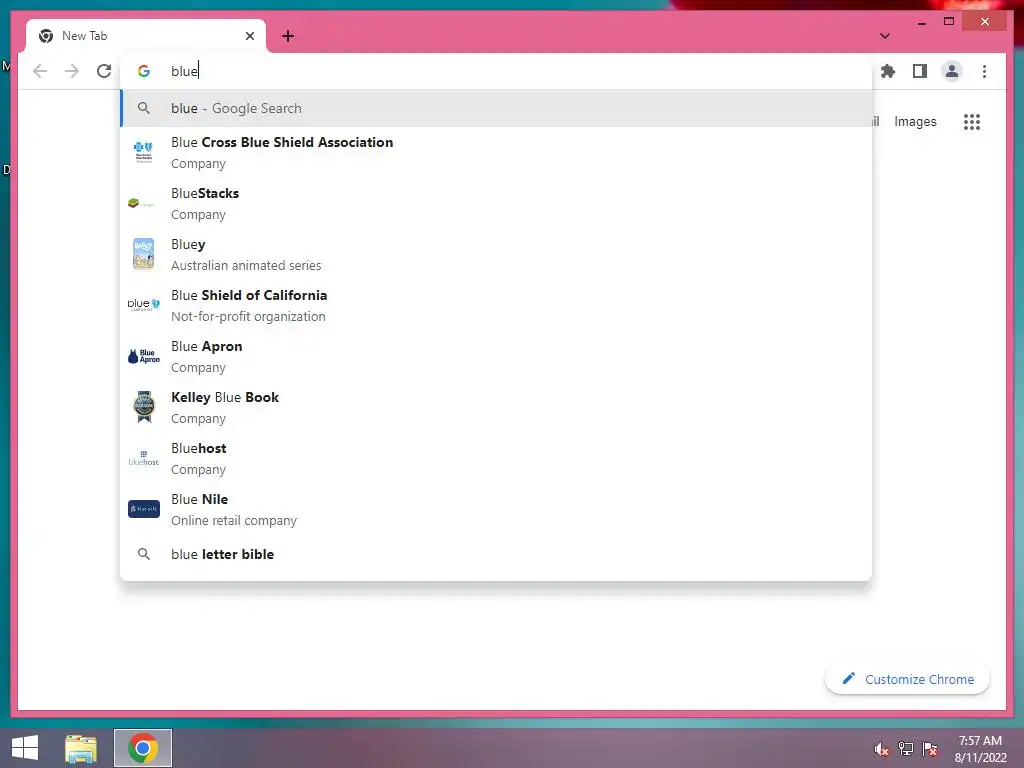Open the Google apps grid icon

click(x=972, y=121)
